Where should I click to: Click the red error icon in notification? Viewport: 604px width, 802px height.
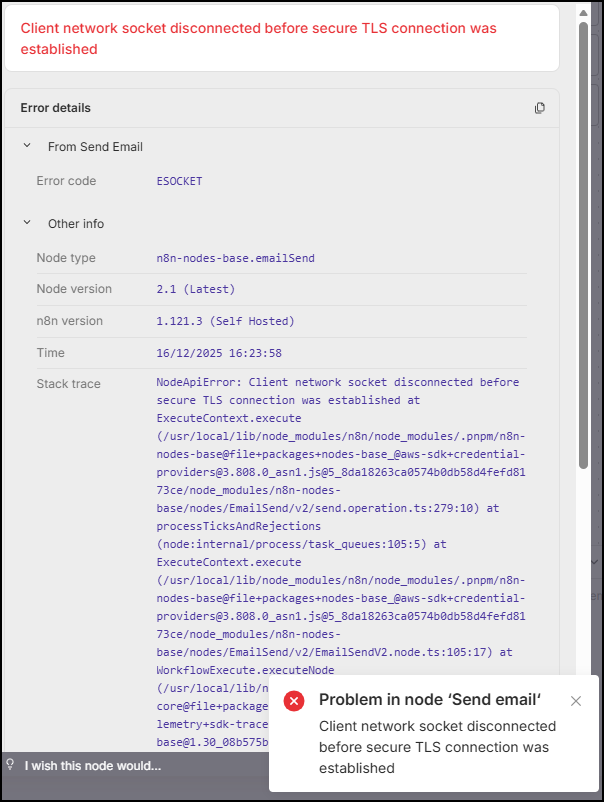pyautogui.click(x=294, y=701)
